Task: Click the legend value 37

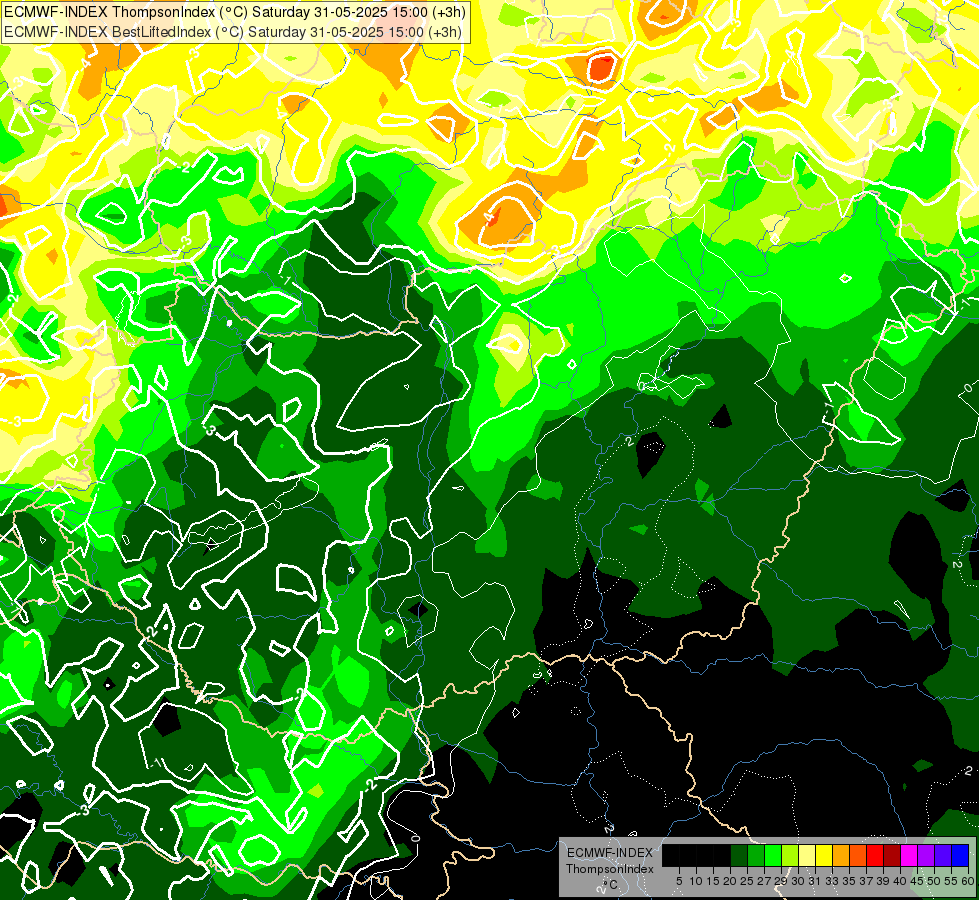Action: coord(866,881)
